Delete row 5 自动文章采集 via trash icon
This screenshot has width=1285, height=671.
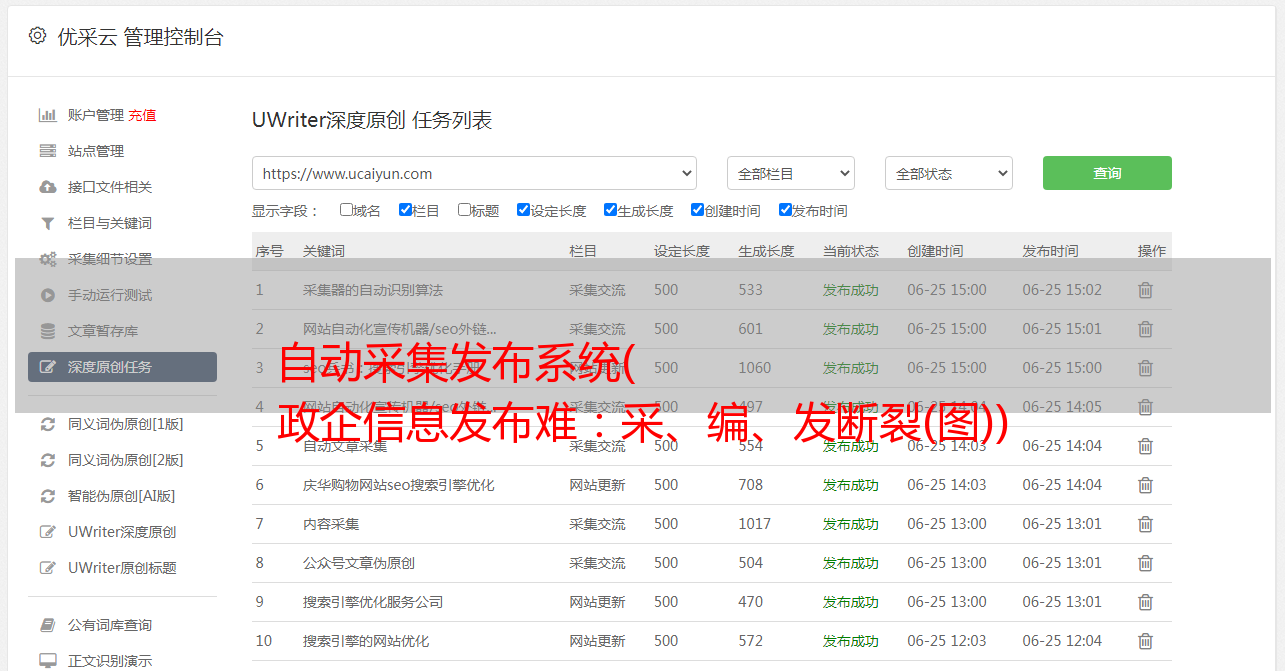coord(1146,446)
